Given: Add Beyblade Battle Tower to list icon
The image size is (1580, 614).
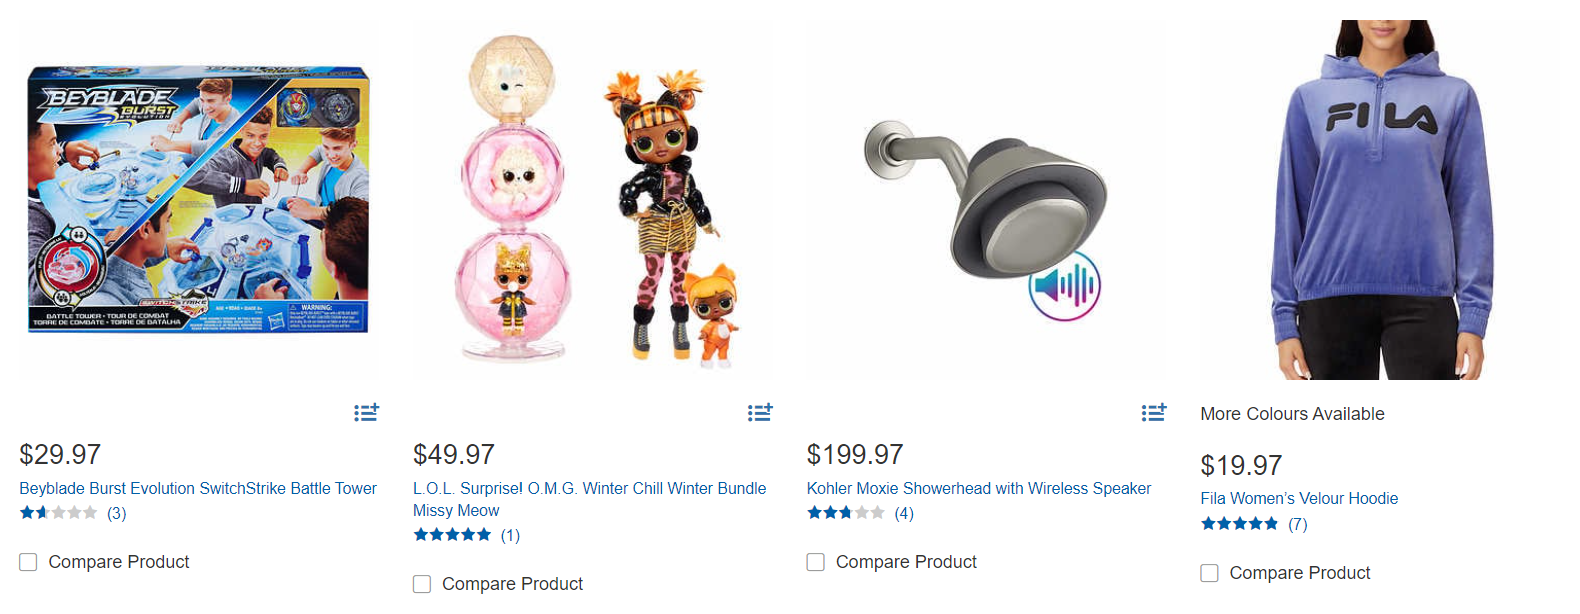Looking at the screenshot, I should click(x=366, y=412).
